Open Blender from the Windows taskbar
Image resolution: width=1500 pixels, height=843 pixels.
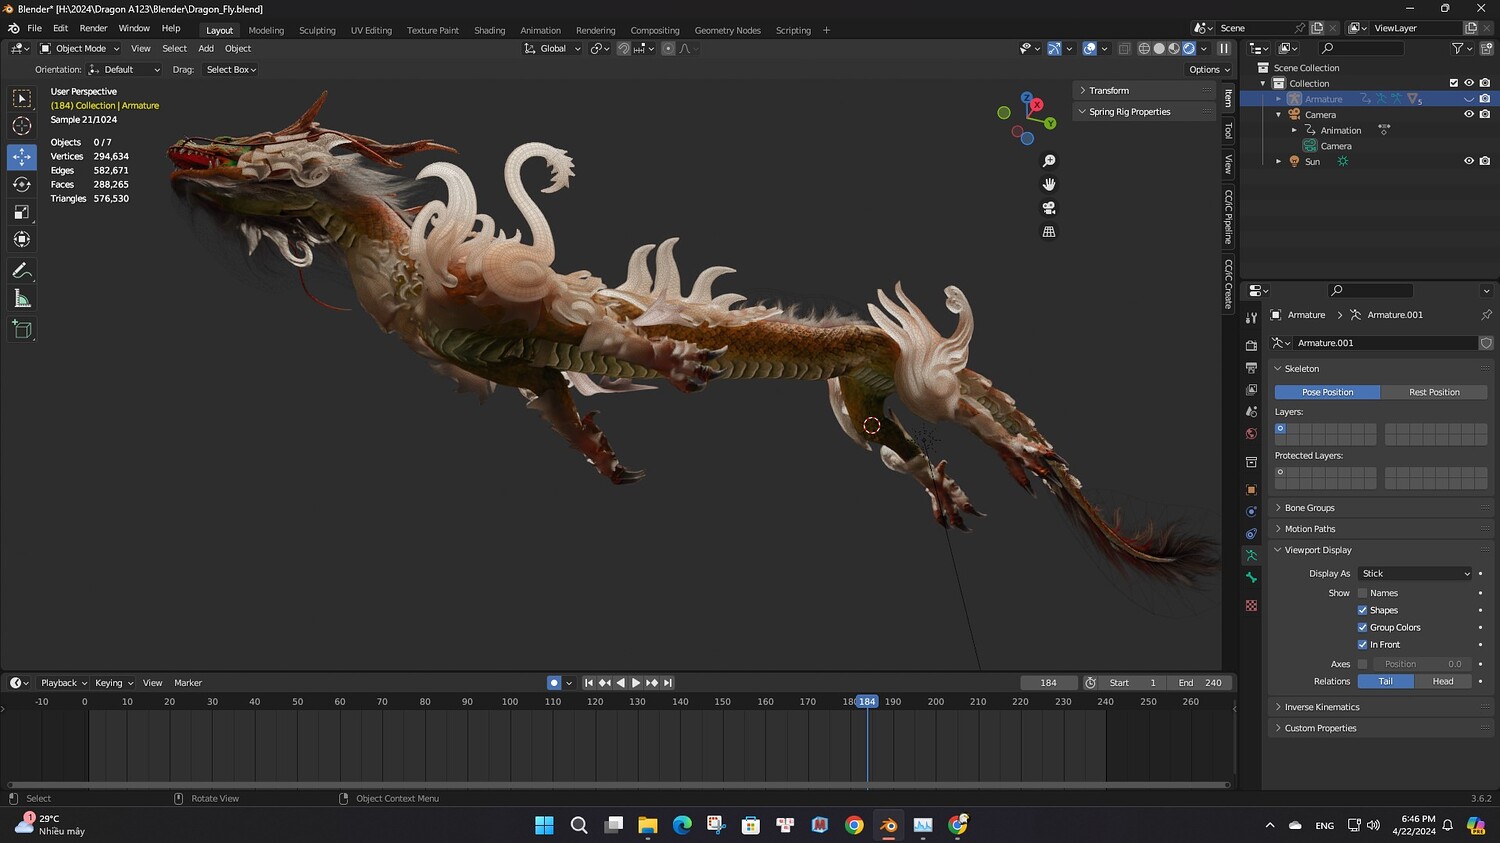pos(888,825)
